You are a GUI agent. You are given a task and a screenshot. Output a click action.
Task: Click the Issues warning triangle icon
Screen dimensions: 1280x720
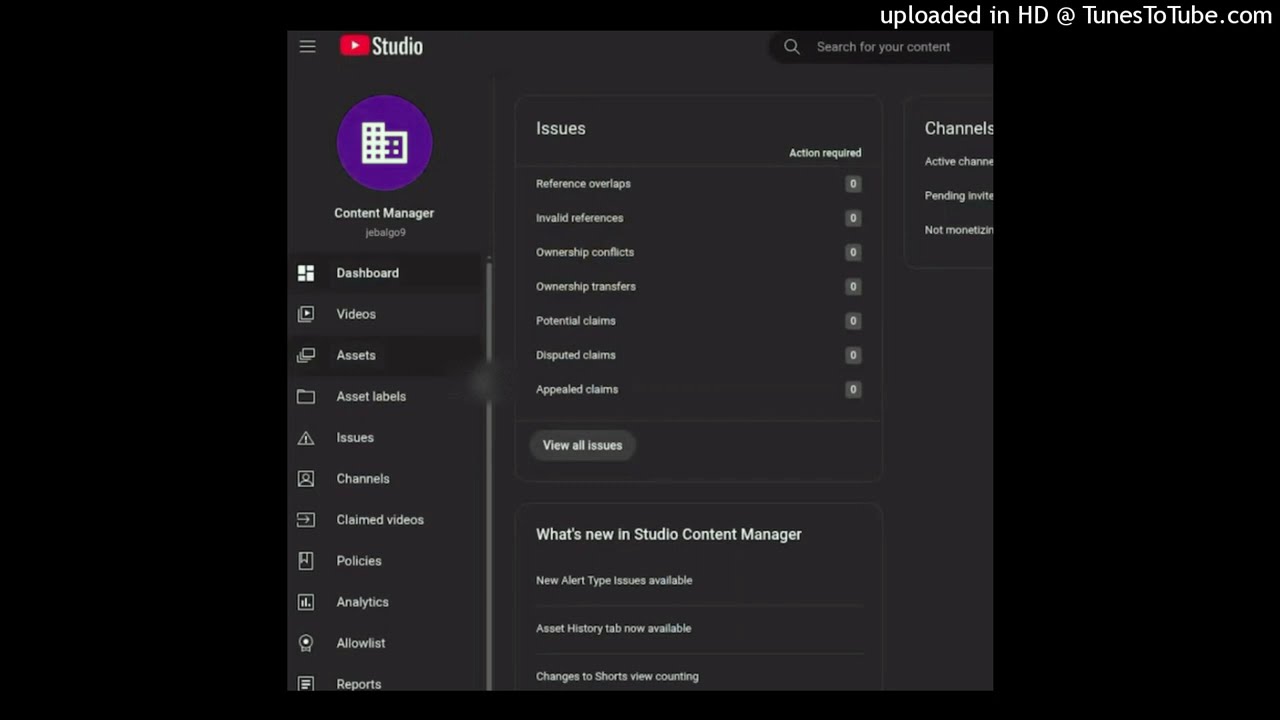306,438
